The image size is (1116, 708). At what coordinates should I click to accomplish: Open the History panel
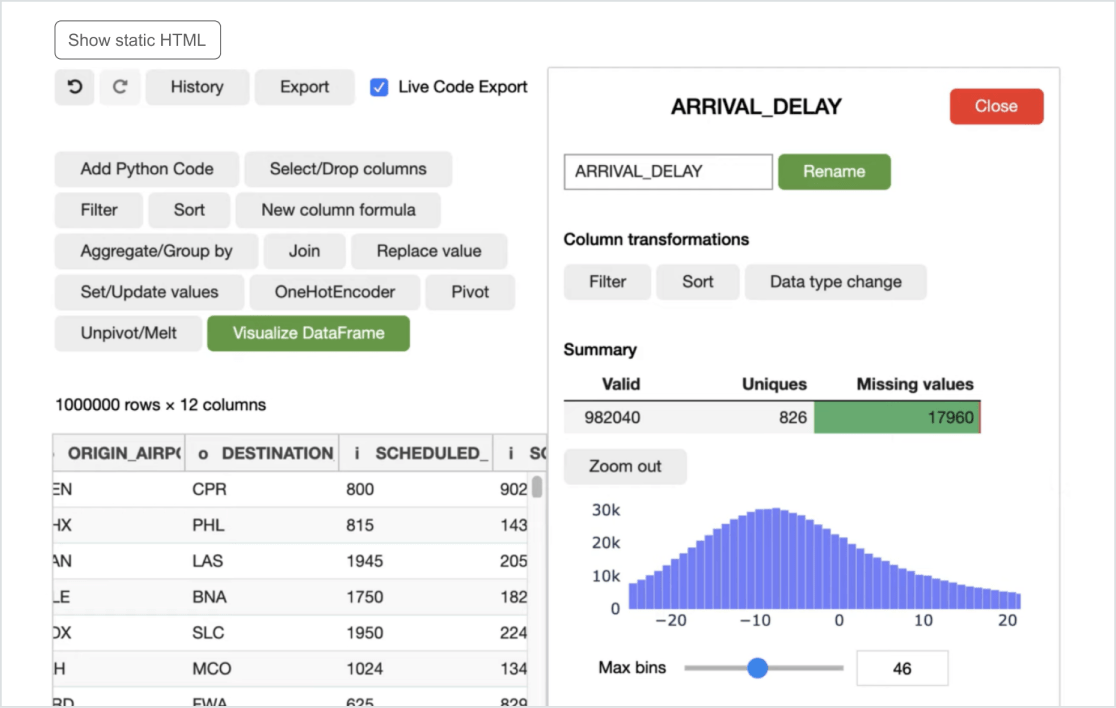pyautogui.click(x=197, y=87)
